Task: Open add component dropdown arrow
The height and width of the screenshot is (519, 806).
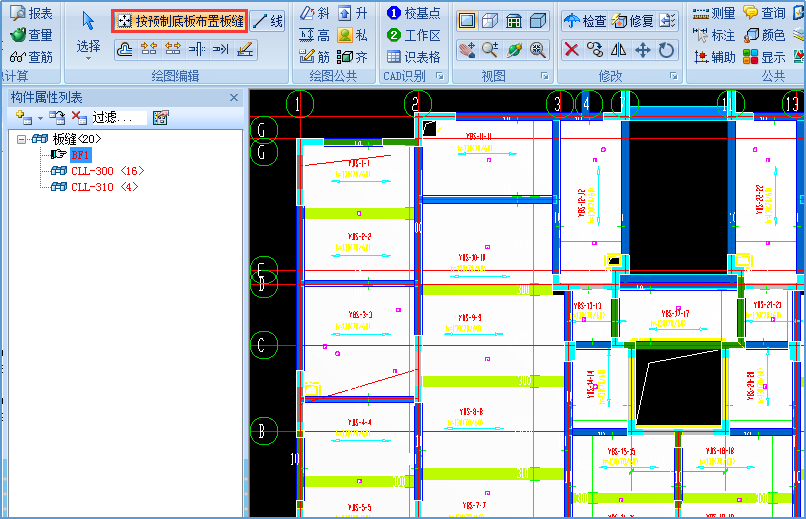Action: pyautogui.click(x=40, y=119)
